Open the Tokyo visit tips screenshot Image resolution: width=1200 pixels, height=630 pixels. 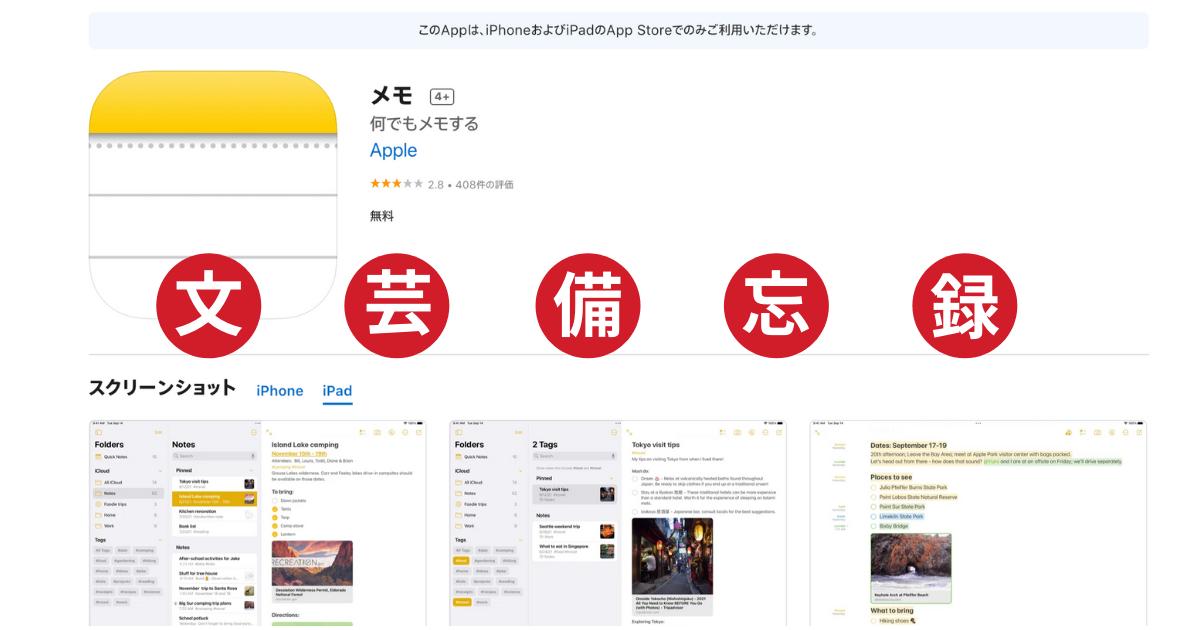(x=618, y=524)
